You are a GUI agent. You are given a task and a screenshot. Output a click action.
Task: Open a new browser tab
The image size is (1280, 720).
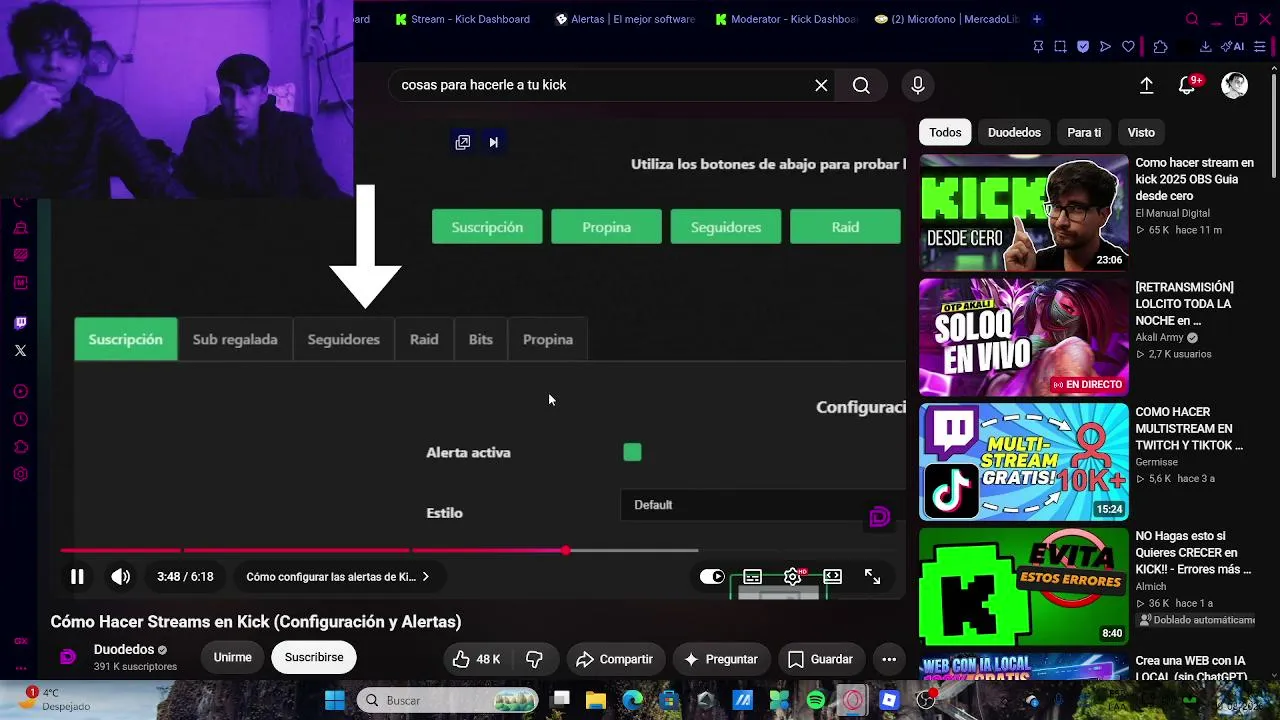(1037, 19)
